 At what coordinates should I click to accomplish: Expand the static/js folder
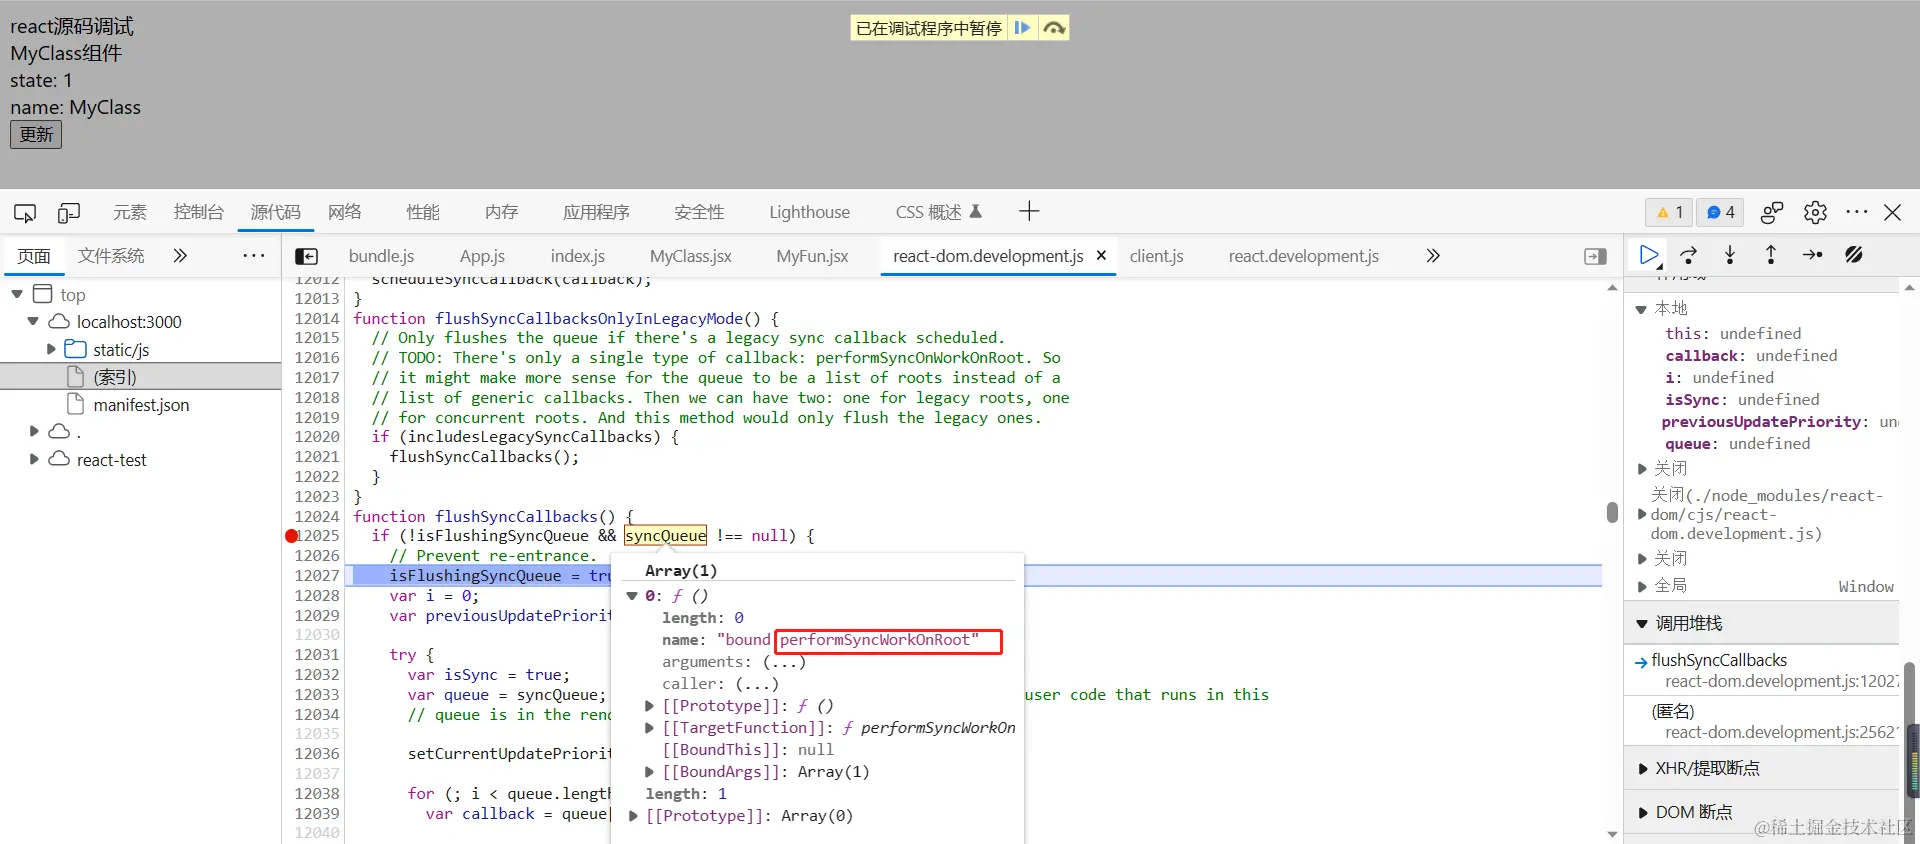(51, 349)
